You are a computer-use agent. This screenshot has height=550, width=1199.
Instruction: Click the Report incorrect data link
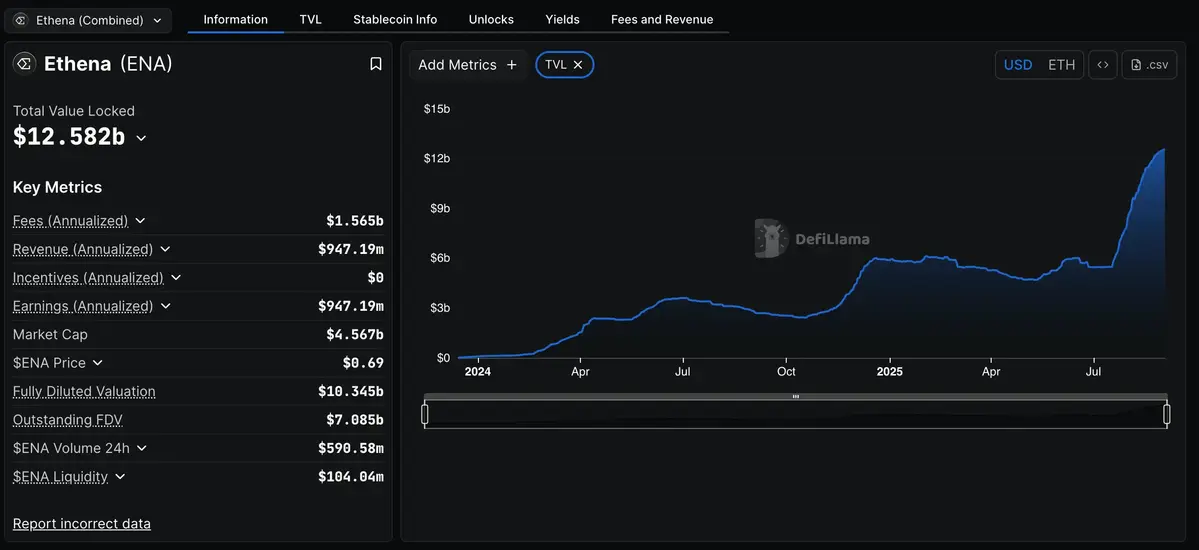coord(82,524)
